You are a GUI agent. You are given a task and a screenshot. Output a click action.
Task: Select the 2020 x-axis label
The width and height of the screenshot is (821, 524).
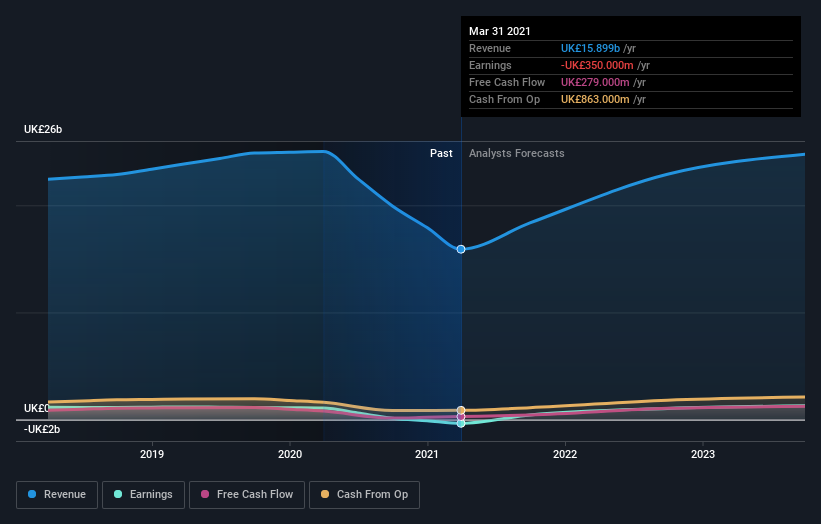click(290, 454)
